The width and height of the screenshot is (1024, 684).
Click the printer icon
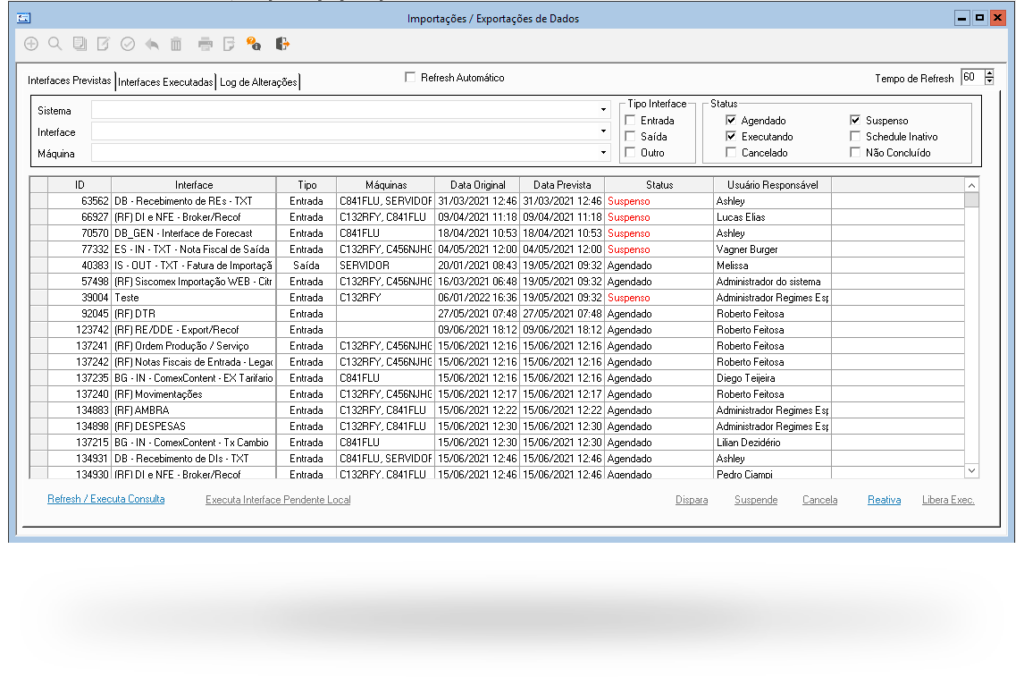[x=205, y=44]
